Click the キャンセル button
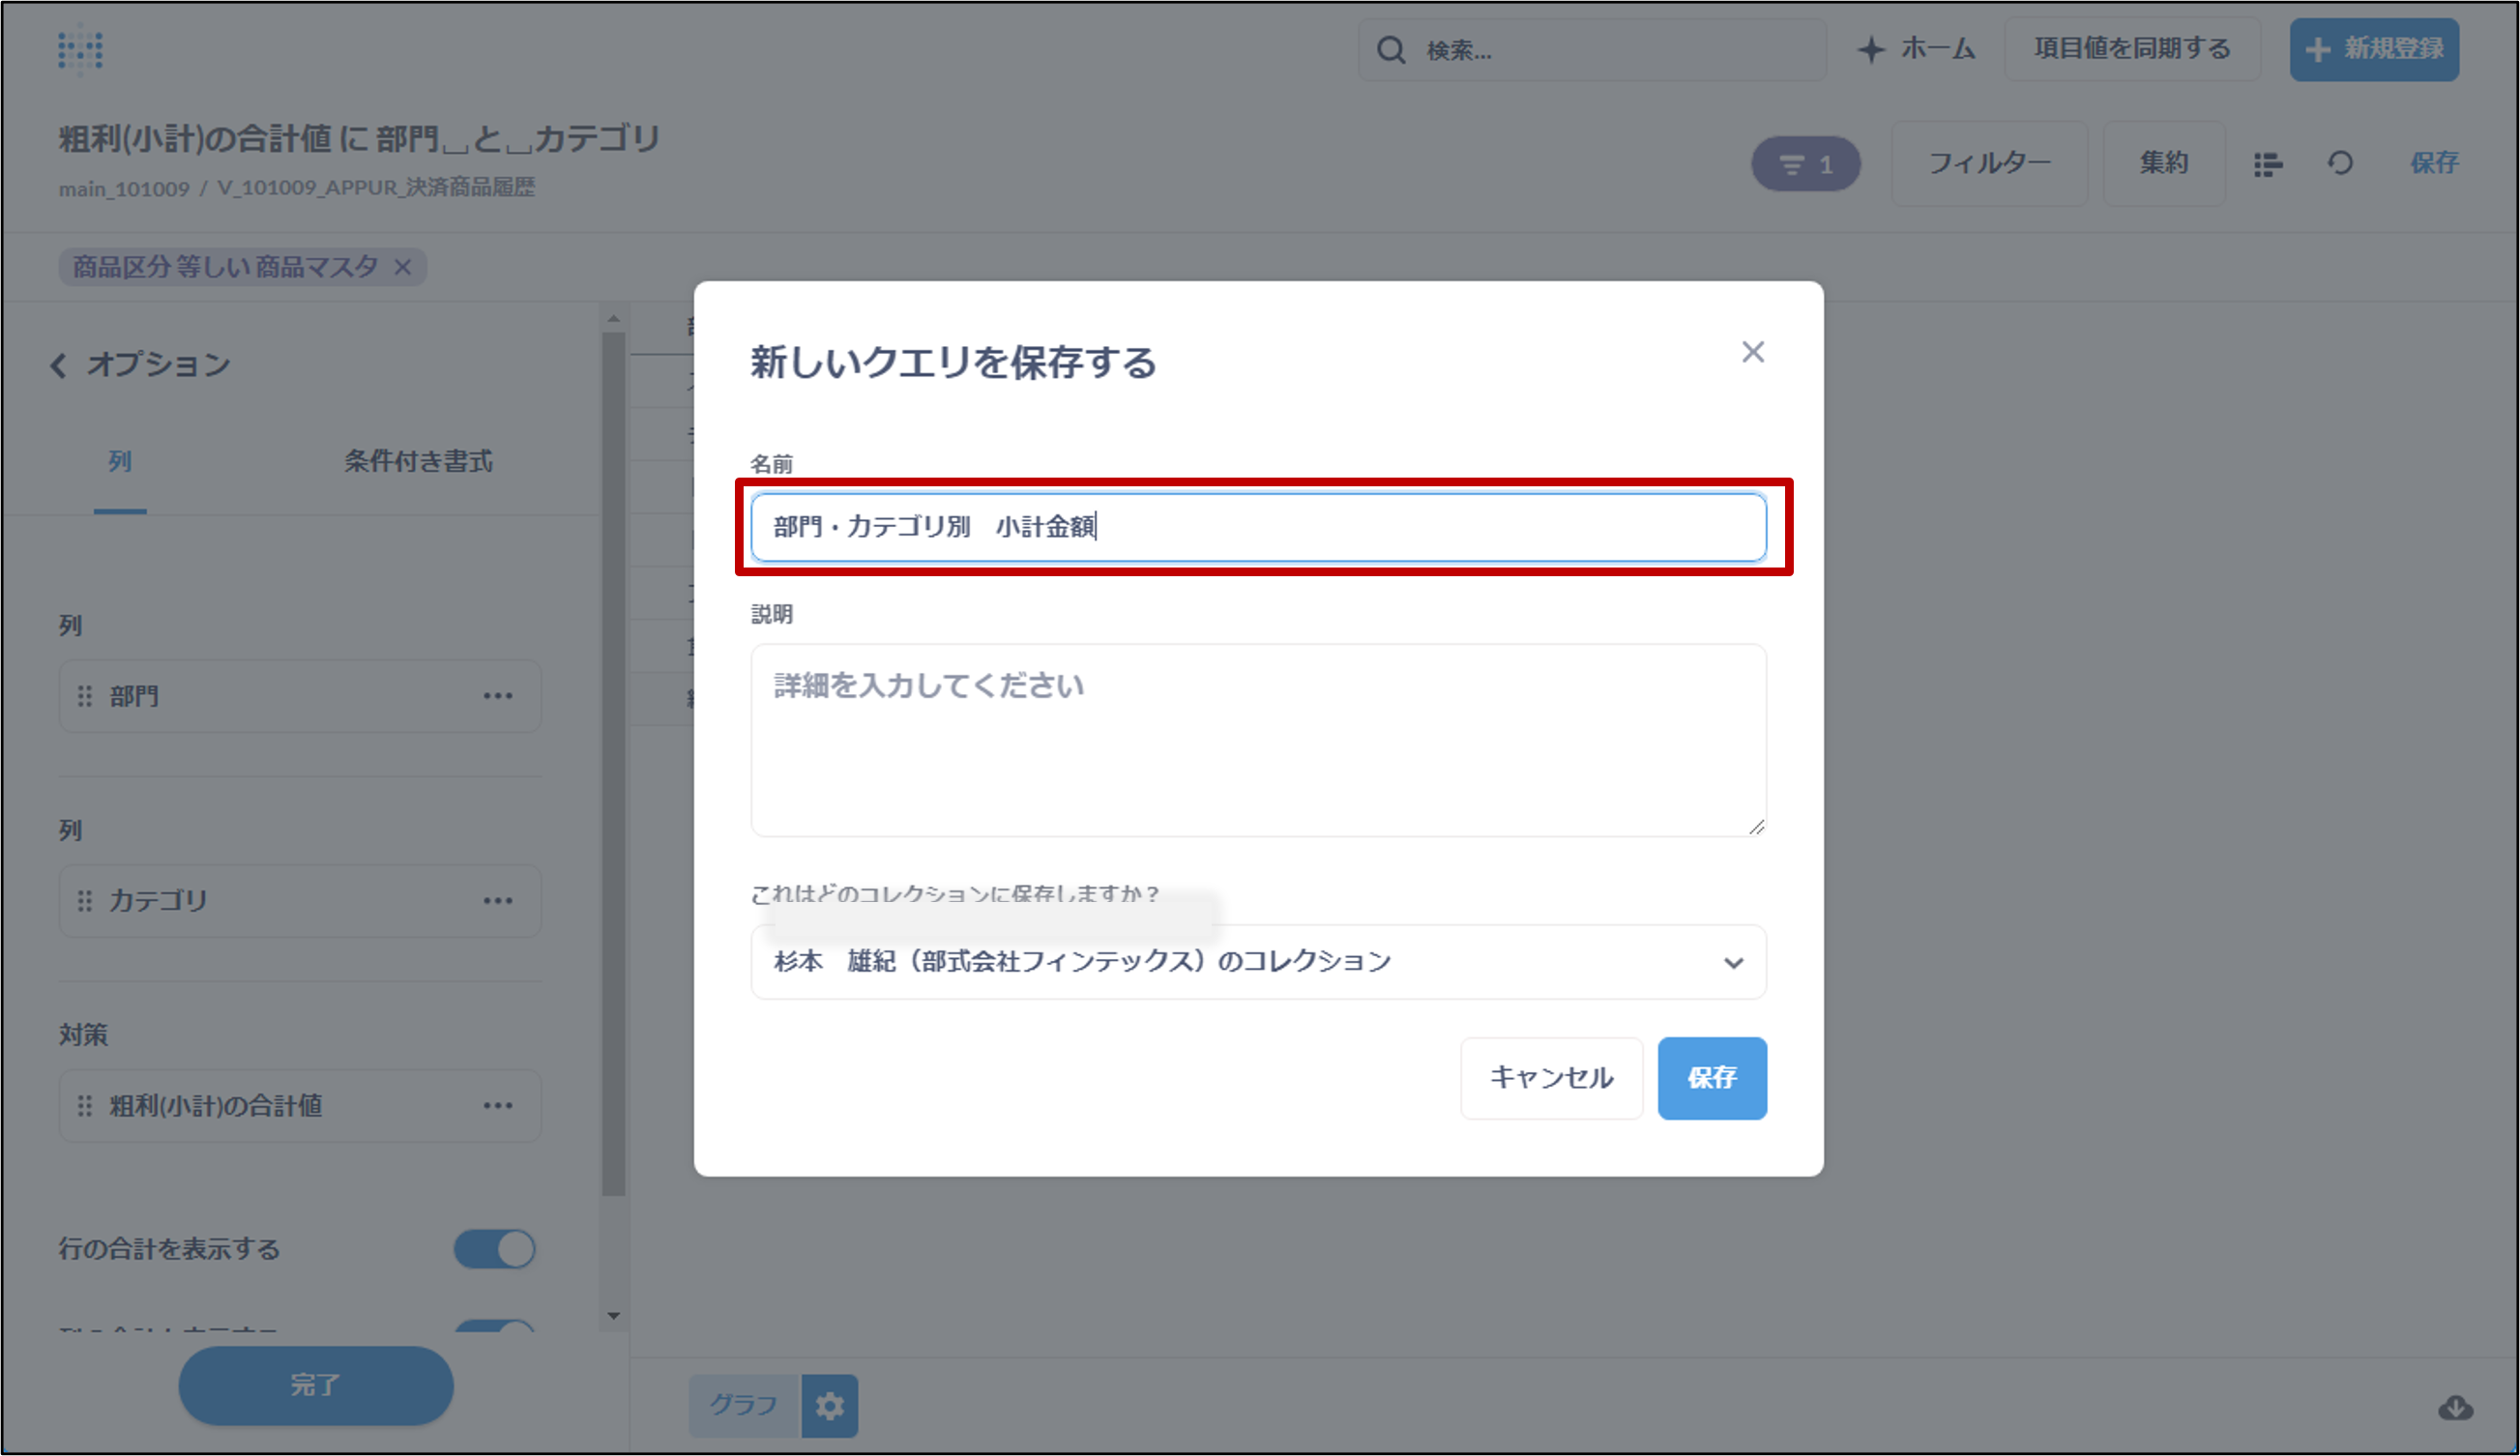The height and width of the screenshot is (1456, 2520). tap(1551, 1078)
